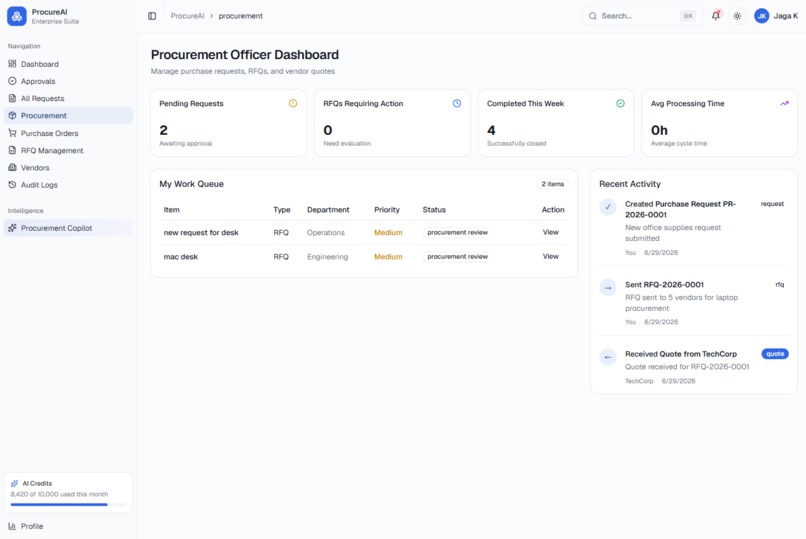This screenshot has width=806, height=539.
Task: Navigate to Vendors
Action: pyautogui.click(x=68, y=168)
